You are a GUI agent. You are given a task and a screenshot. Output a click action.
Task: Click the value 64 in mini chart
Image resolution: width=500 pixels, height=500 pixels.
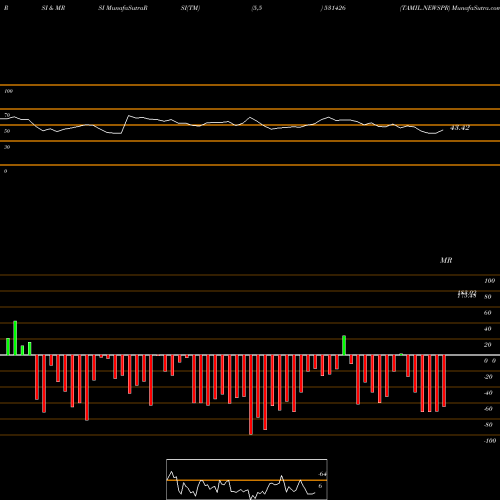(x=322, y=474)
